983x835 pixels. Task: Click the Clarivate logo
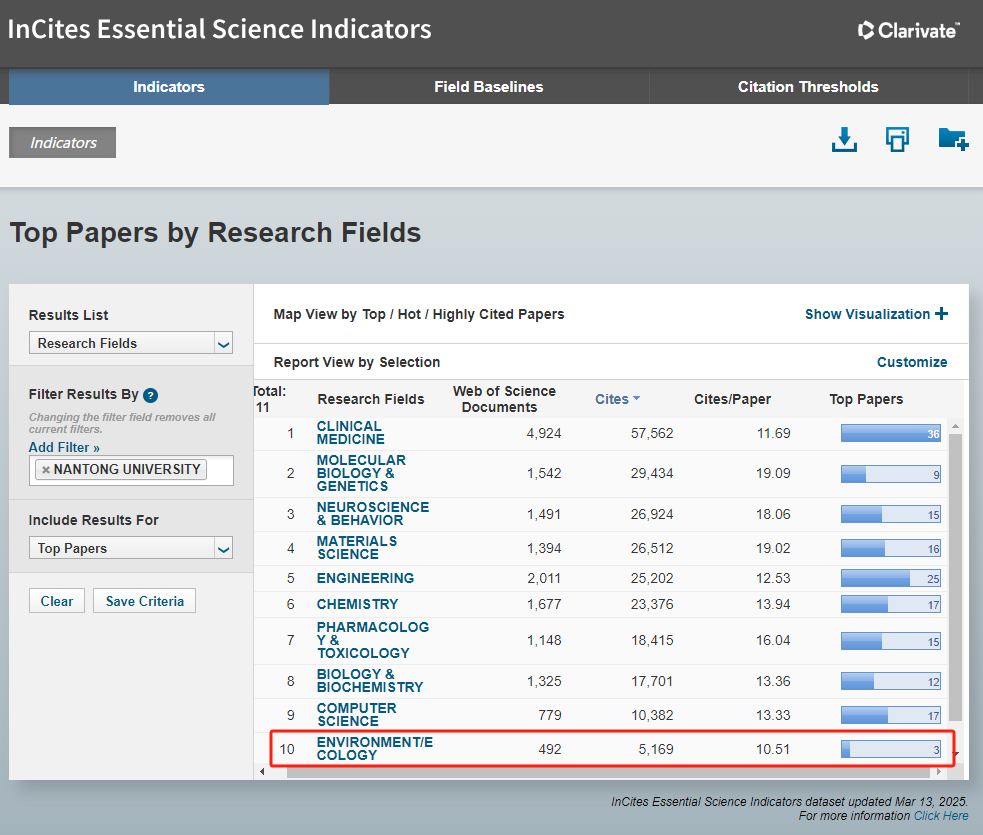coord(908,30)
